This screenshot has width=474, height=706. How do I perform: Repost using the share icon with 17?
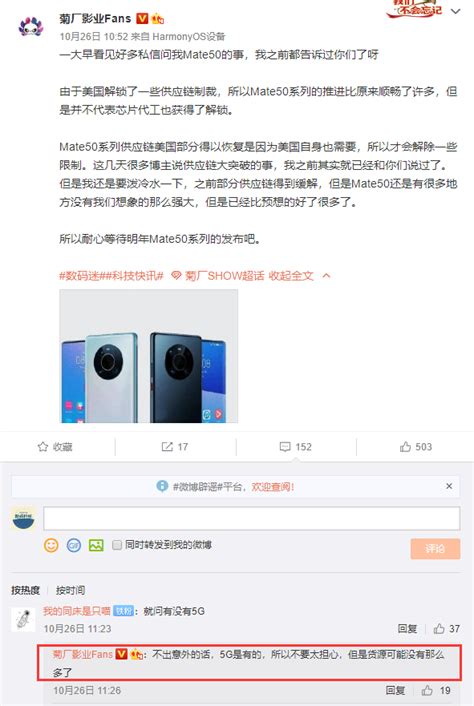tap(175, 447)
